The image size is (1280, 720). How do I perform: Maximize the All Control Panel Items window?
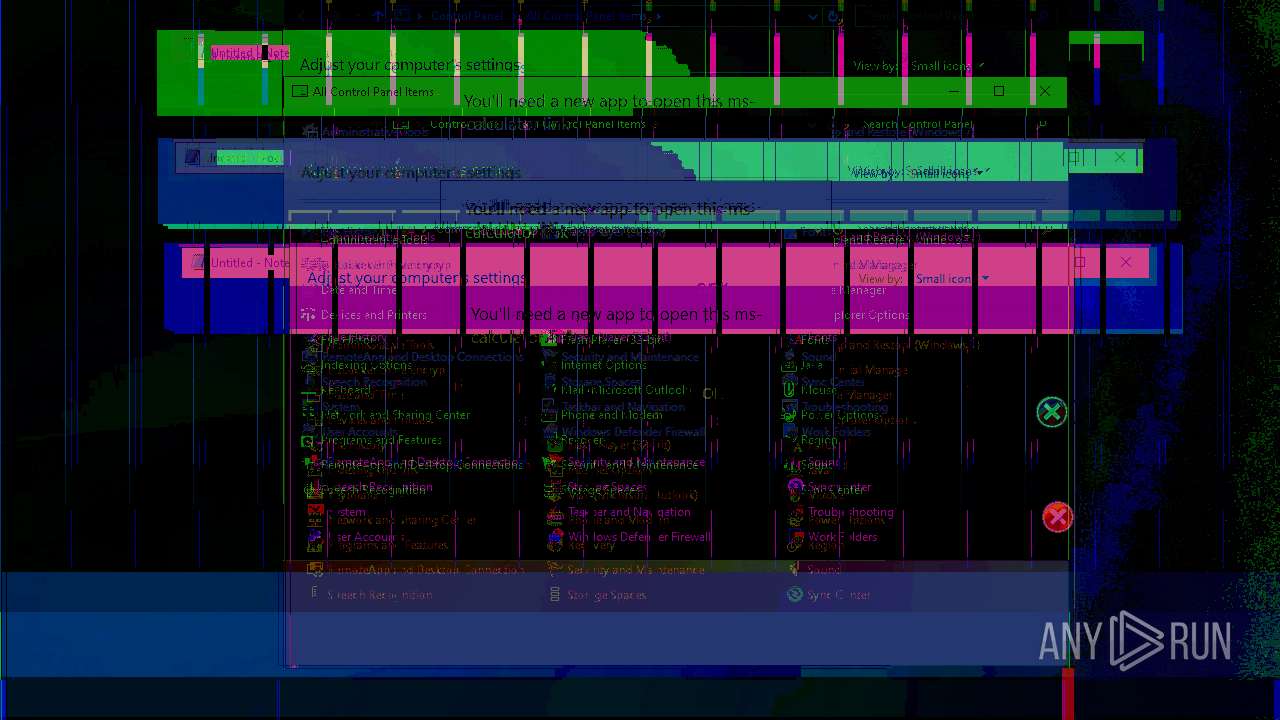(998, 91)
